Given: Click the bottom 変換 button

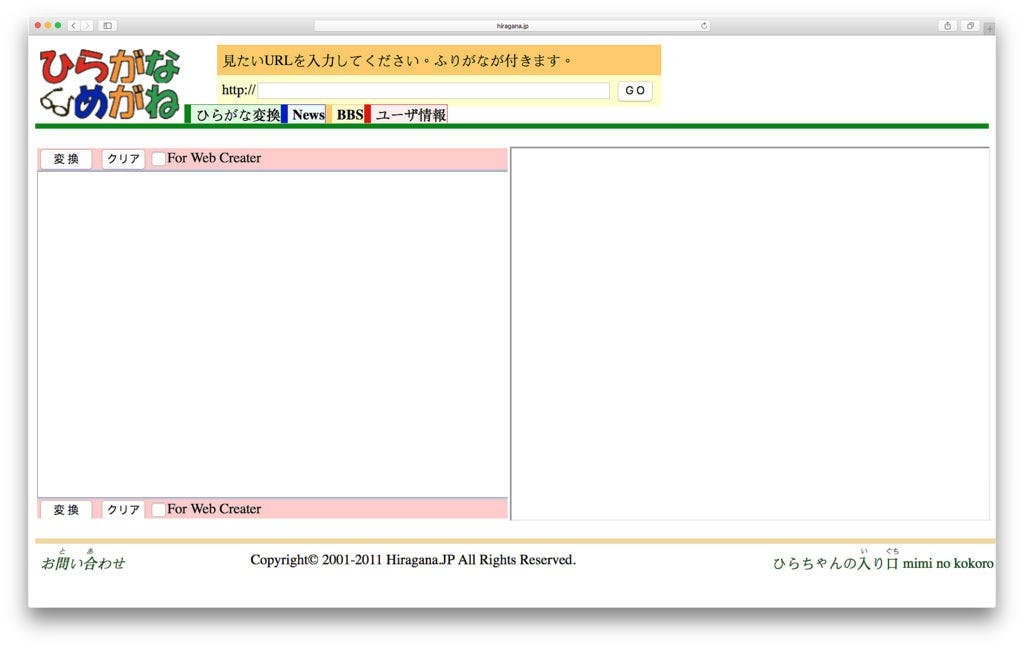Looking at the screenshot, I should click(x=66, y=510).
